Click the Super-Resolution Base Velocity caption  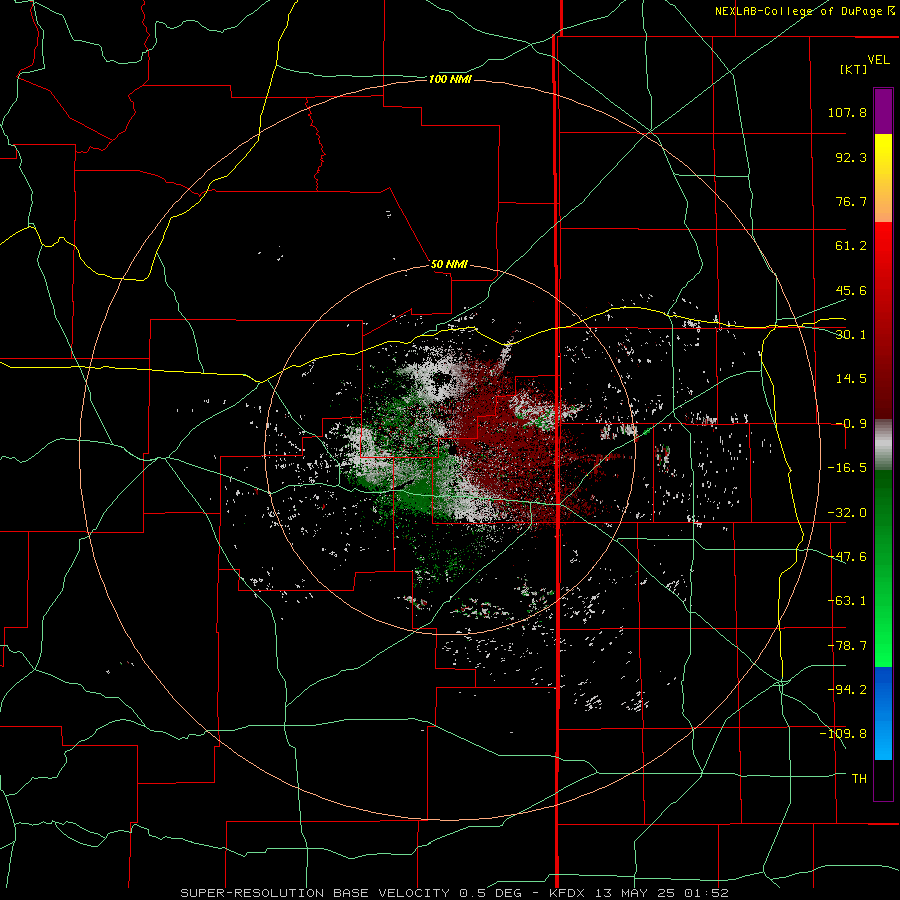454,893
